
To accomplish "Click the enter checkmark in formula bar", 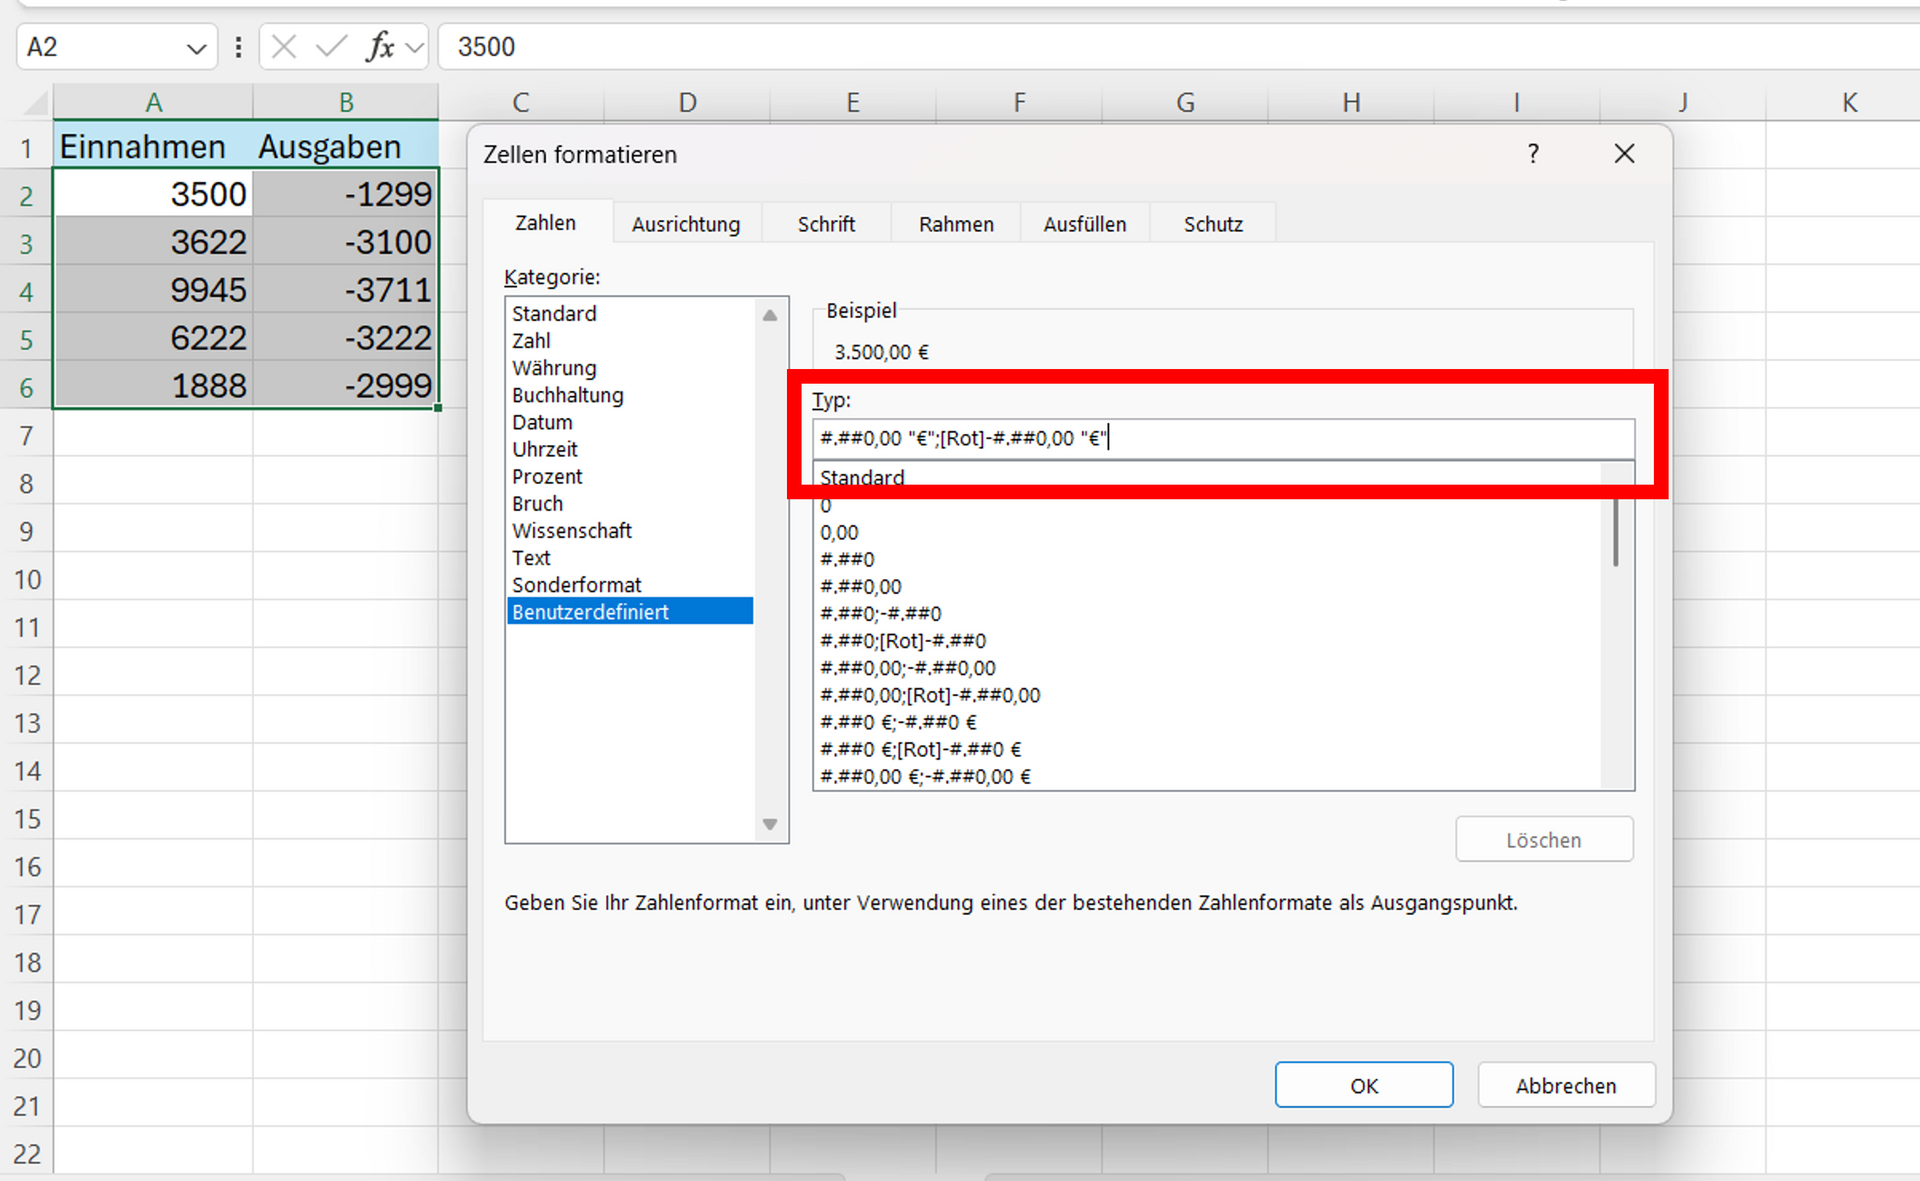I will point(331,46).
